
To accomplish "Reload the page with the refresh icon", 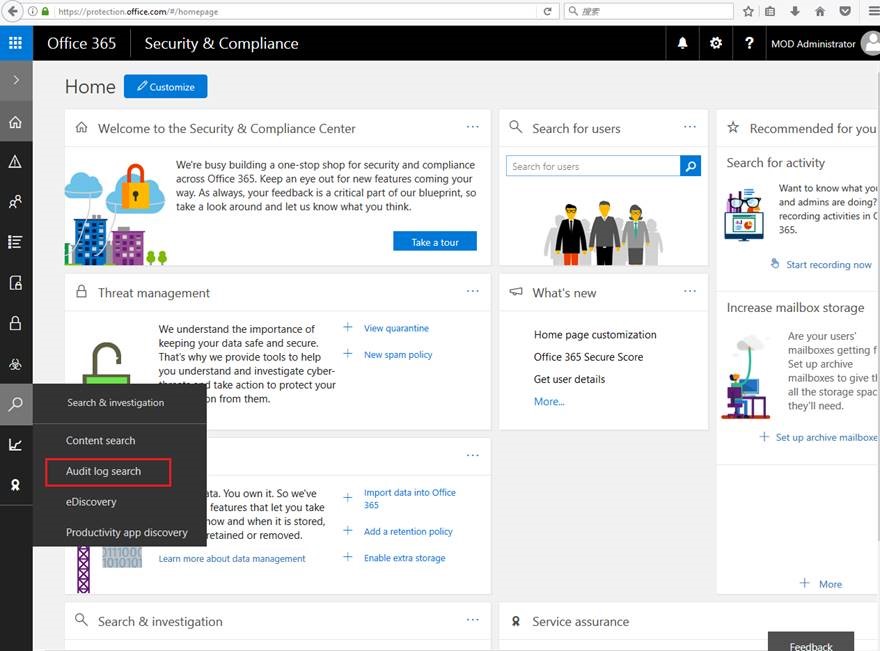I will 547,11.
